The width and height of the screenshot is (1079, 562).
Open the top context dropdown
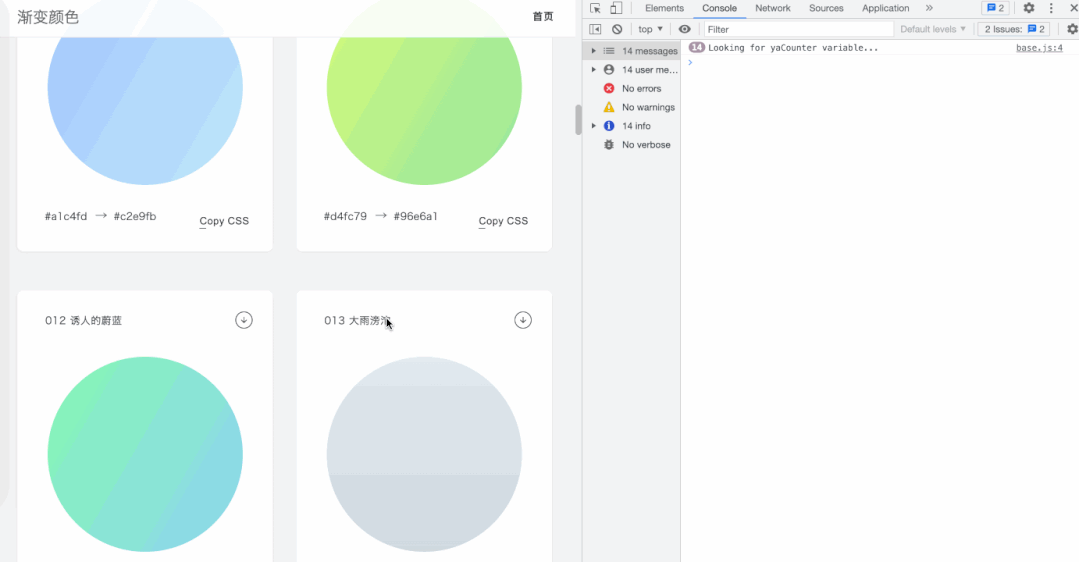[x=650, y=29]
